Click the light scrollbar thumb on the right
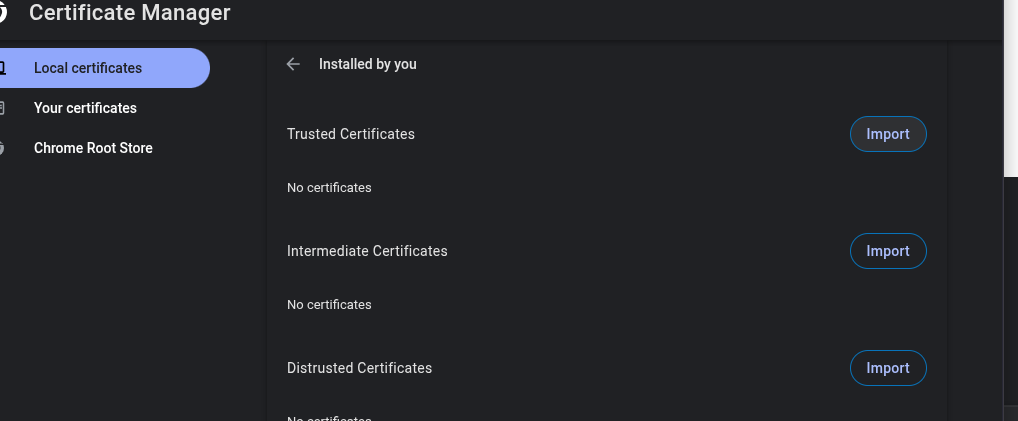 [1010, 90]
